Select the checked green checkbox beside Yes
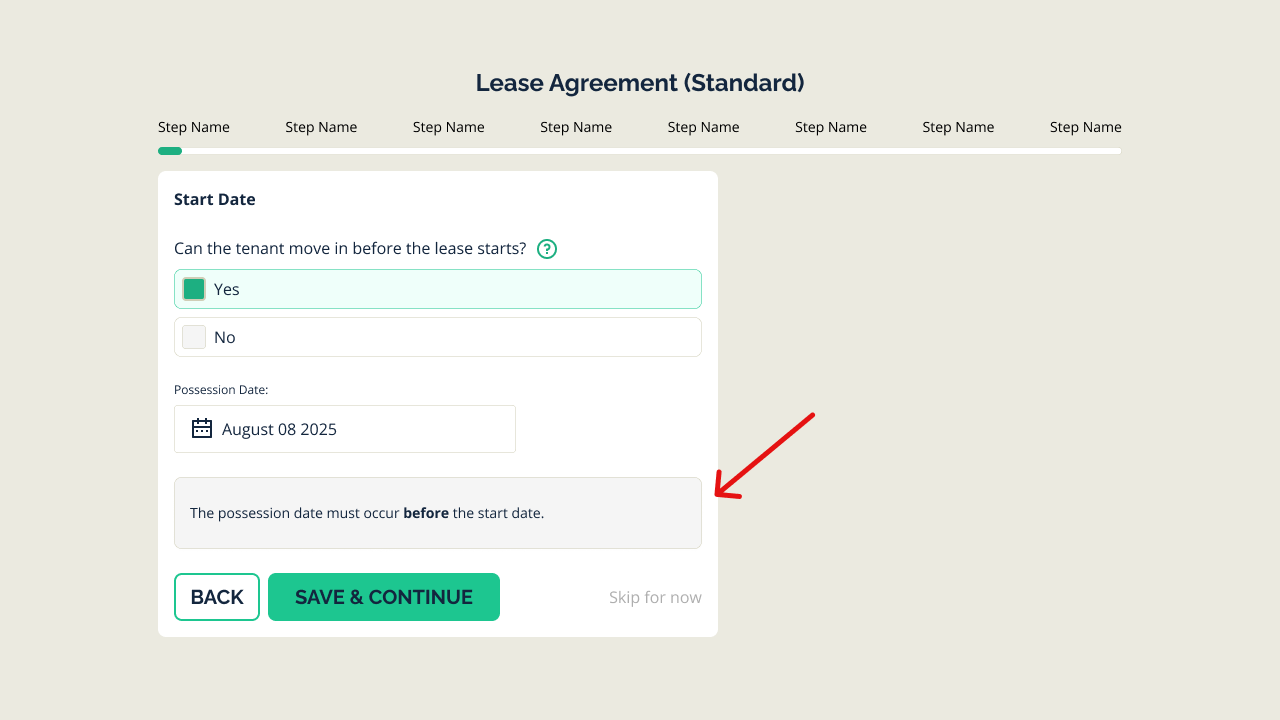1280x720 pixels. point(193,288)
